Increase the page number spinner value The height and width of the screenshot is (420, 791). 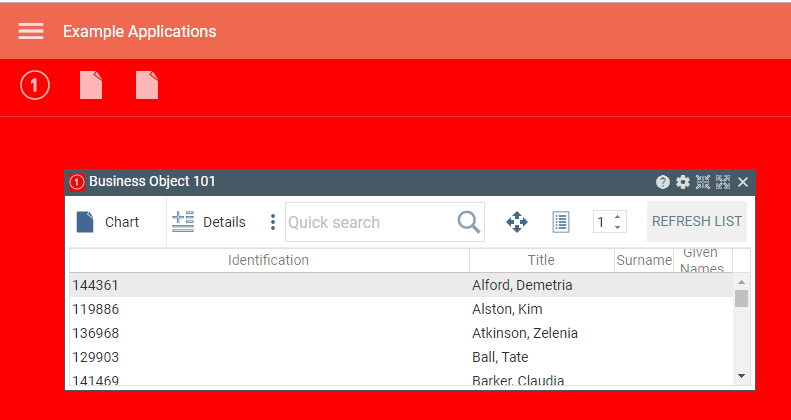[x=618, y=217]
